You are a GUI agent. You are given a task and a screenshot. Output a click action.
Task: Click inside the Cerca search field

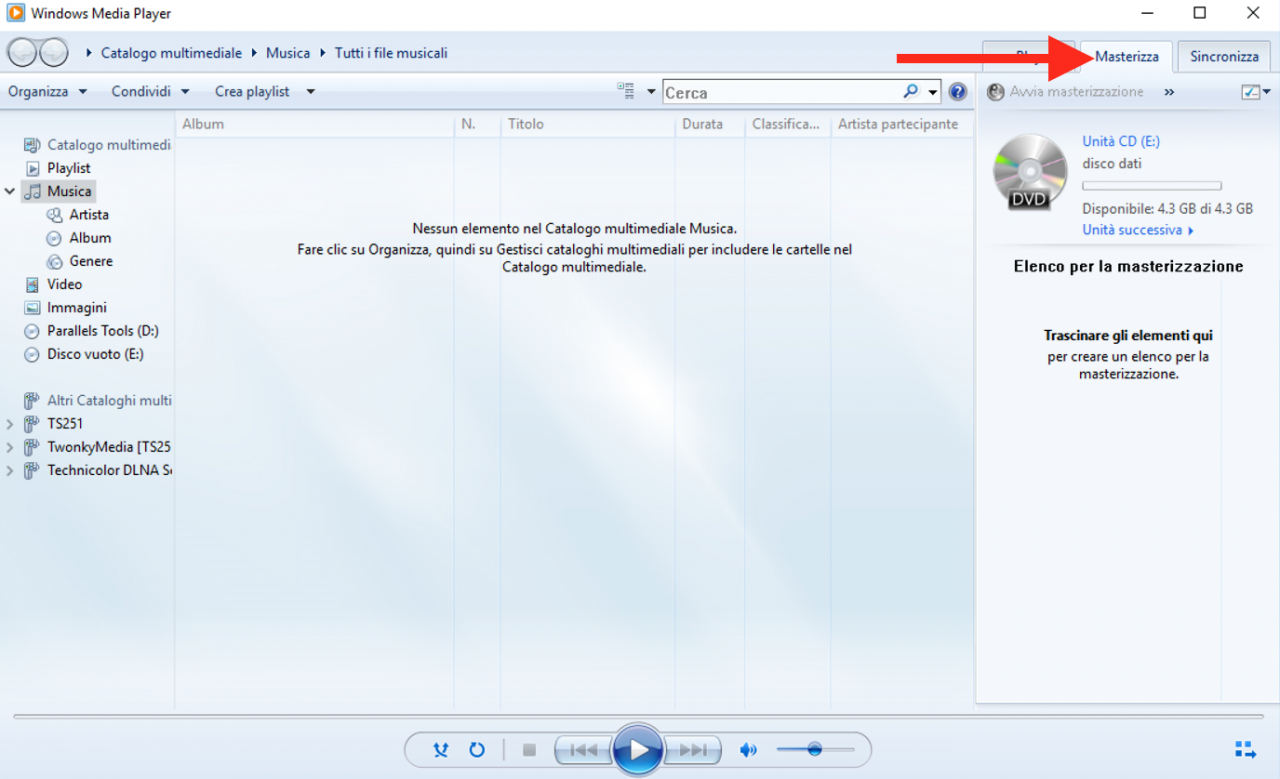pyautogui.click(x=782, y=92)
